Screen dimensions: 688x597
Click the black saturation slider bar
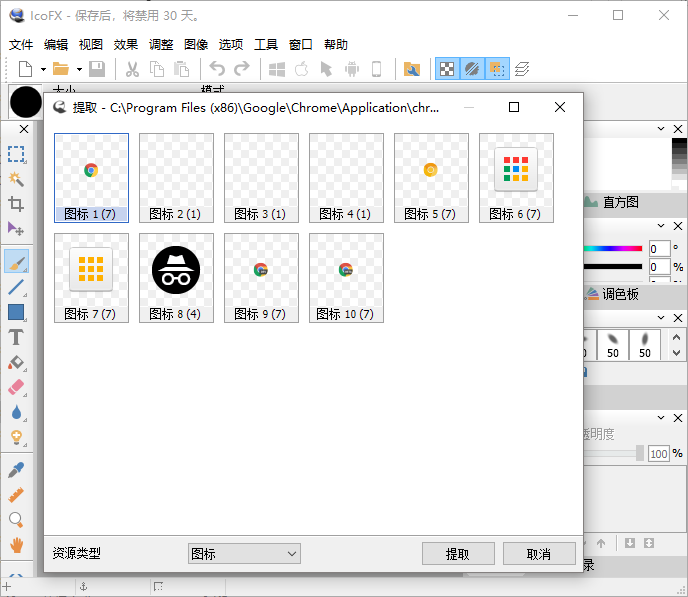coord(613,267)
